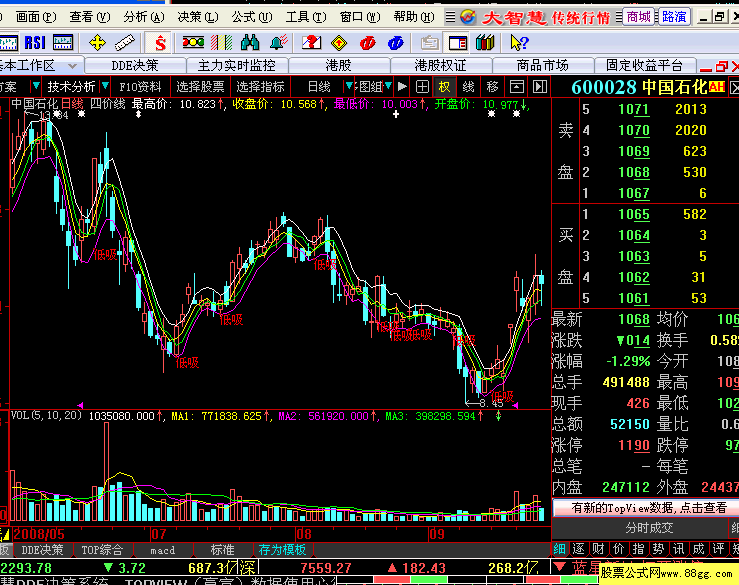Select the macd bottom tab
The height and width of the screenshot is (585, 739).
pyautogui.click(x=163, y=550)
